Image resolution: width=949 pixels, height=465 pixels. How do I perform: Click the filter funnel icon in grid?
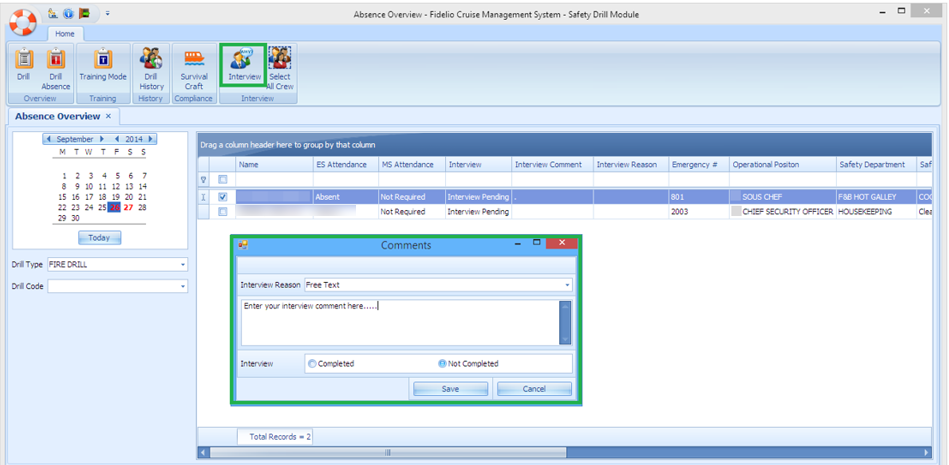203,179
